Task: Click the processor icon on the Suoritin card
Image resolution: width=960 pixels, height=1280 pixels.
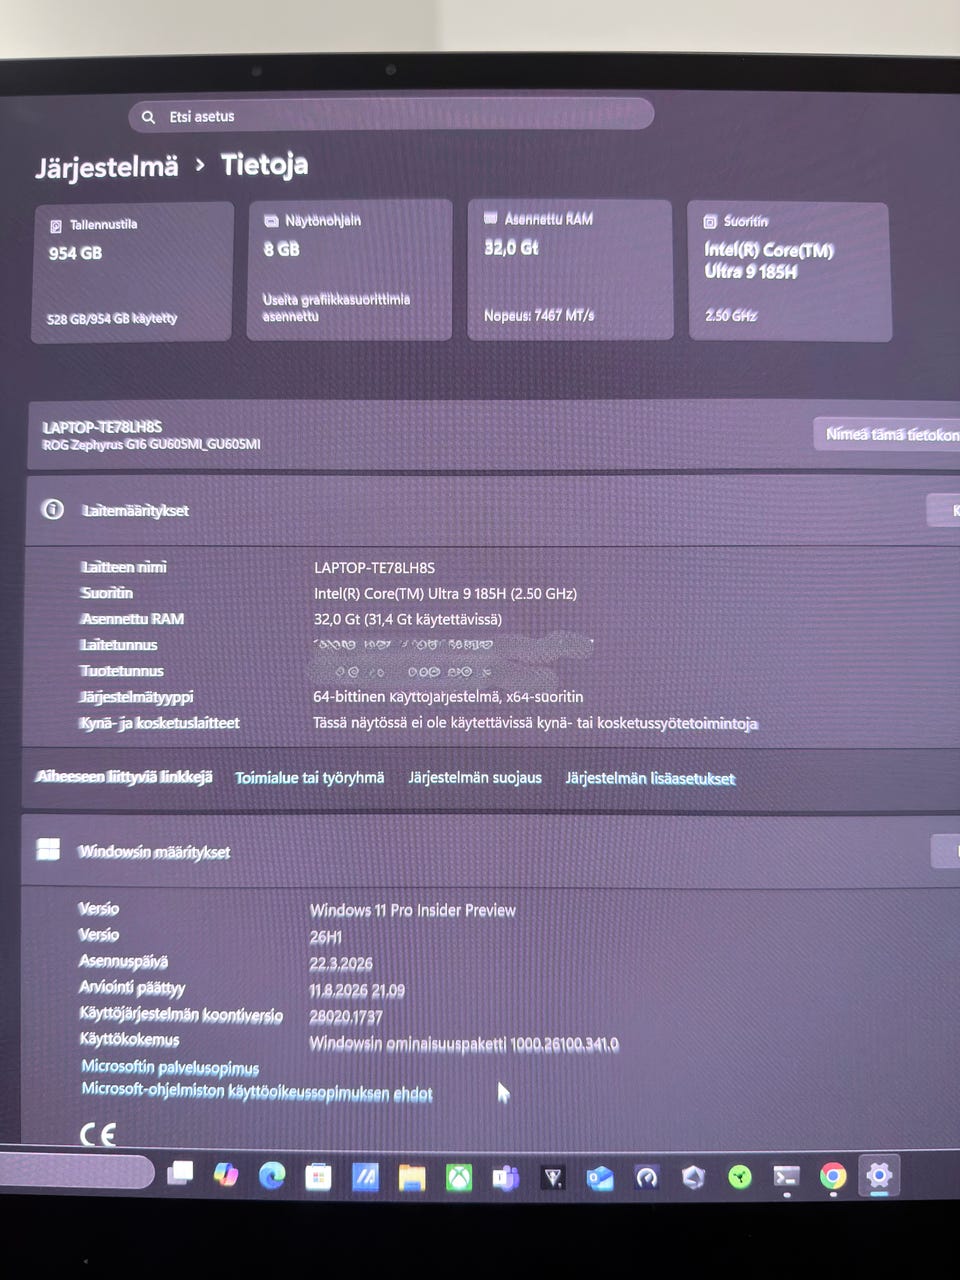Action: [710, 221]
